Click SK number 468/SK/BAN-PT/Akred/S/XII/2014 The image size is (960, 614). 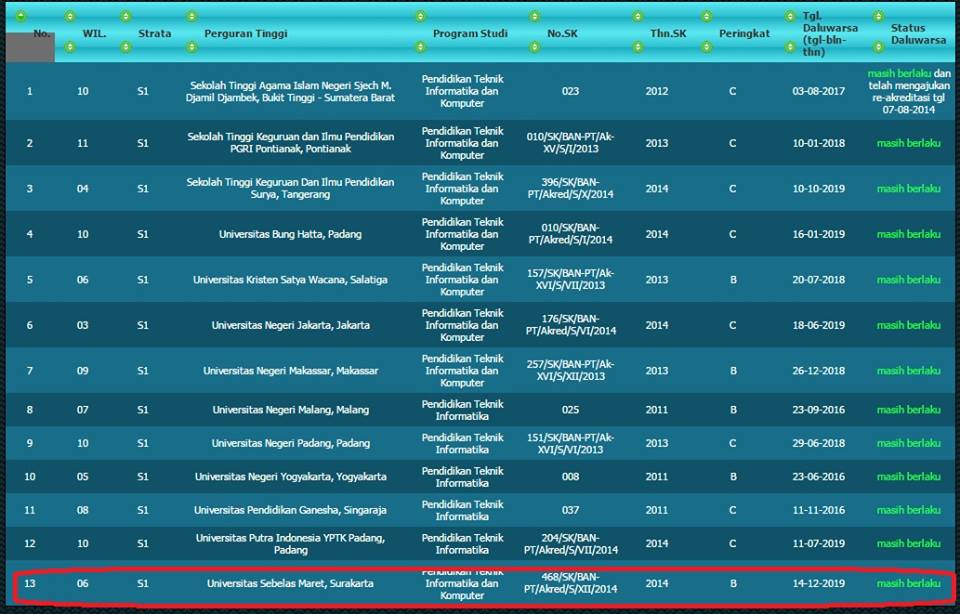[x=572, y=583]
